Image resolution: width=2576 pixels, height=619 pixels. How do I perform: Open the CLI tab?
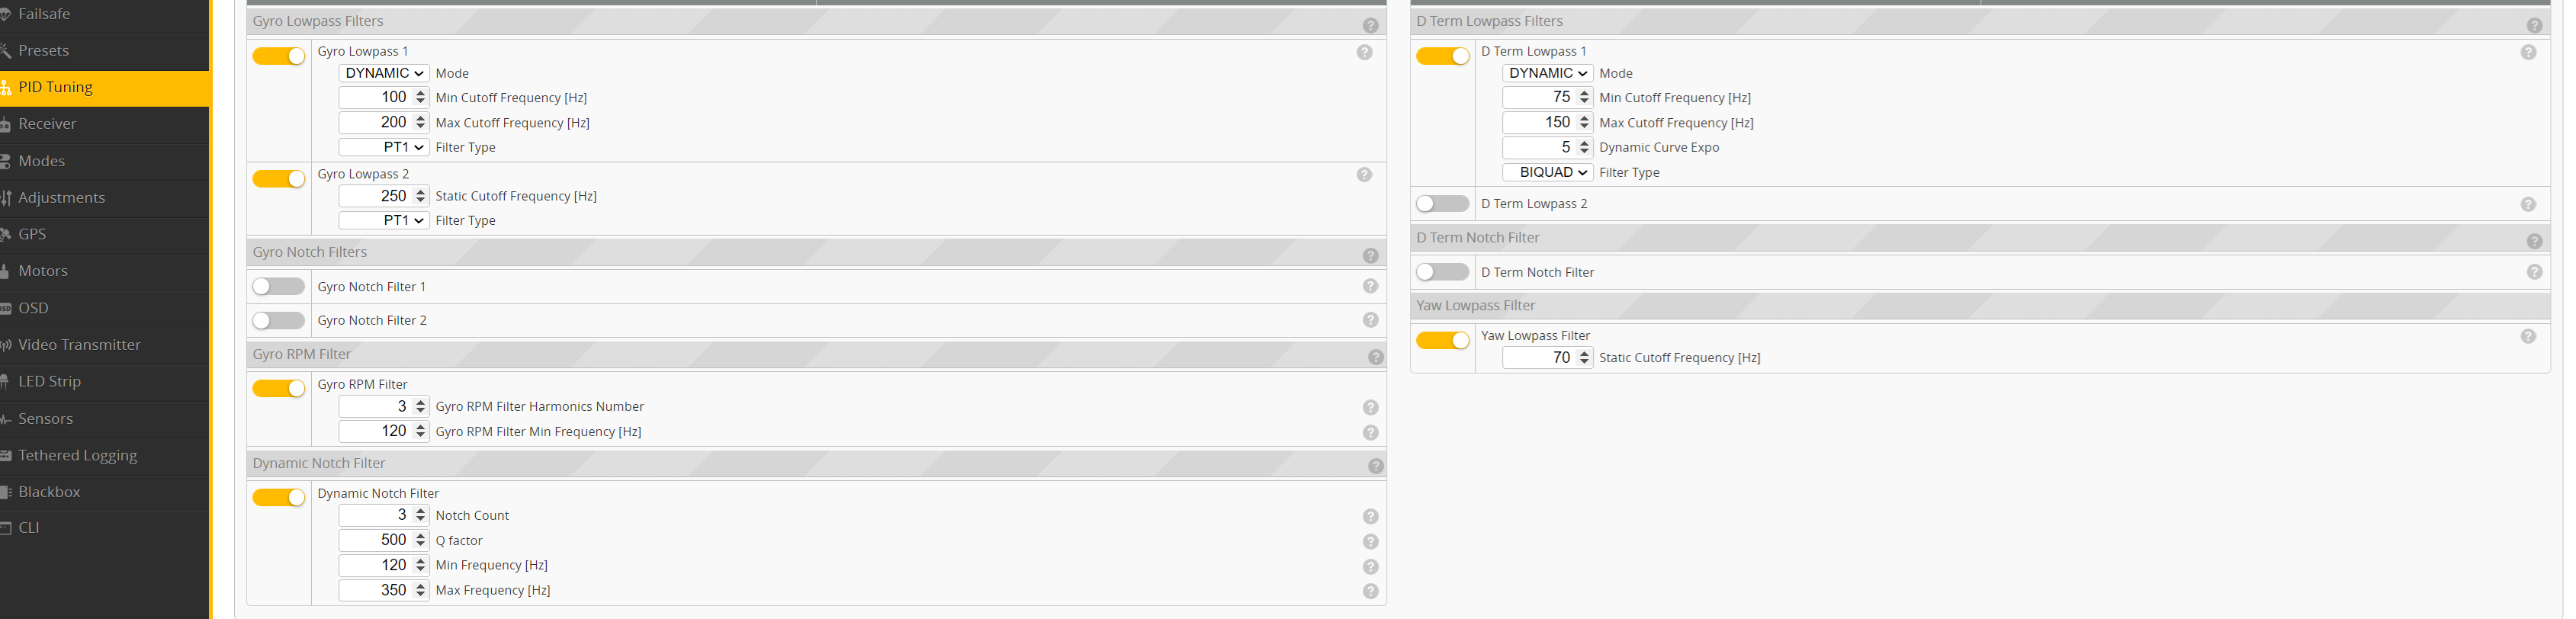pyautogui.click(x=104, y=528)
